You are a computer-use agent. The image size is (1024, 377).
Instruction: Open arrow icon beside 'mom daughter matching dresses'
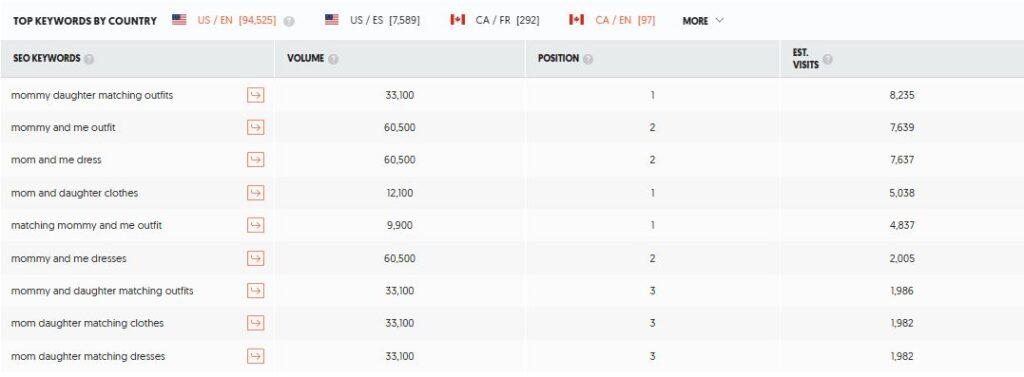click(255, 356)
